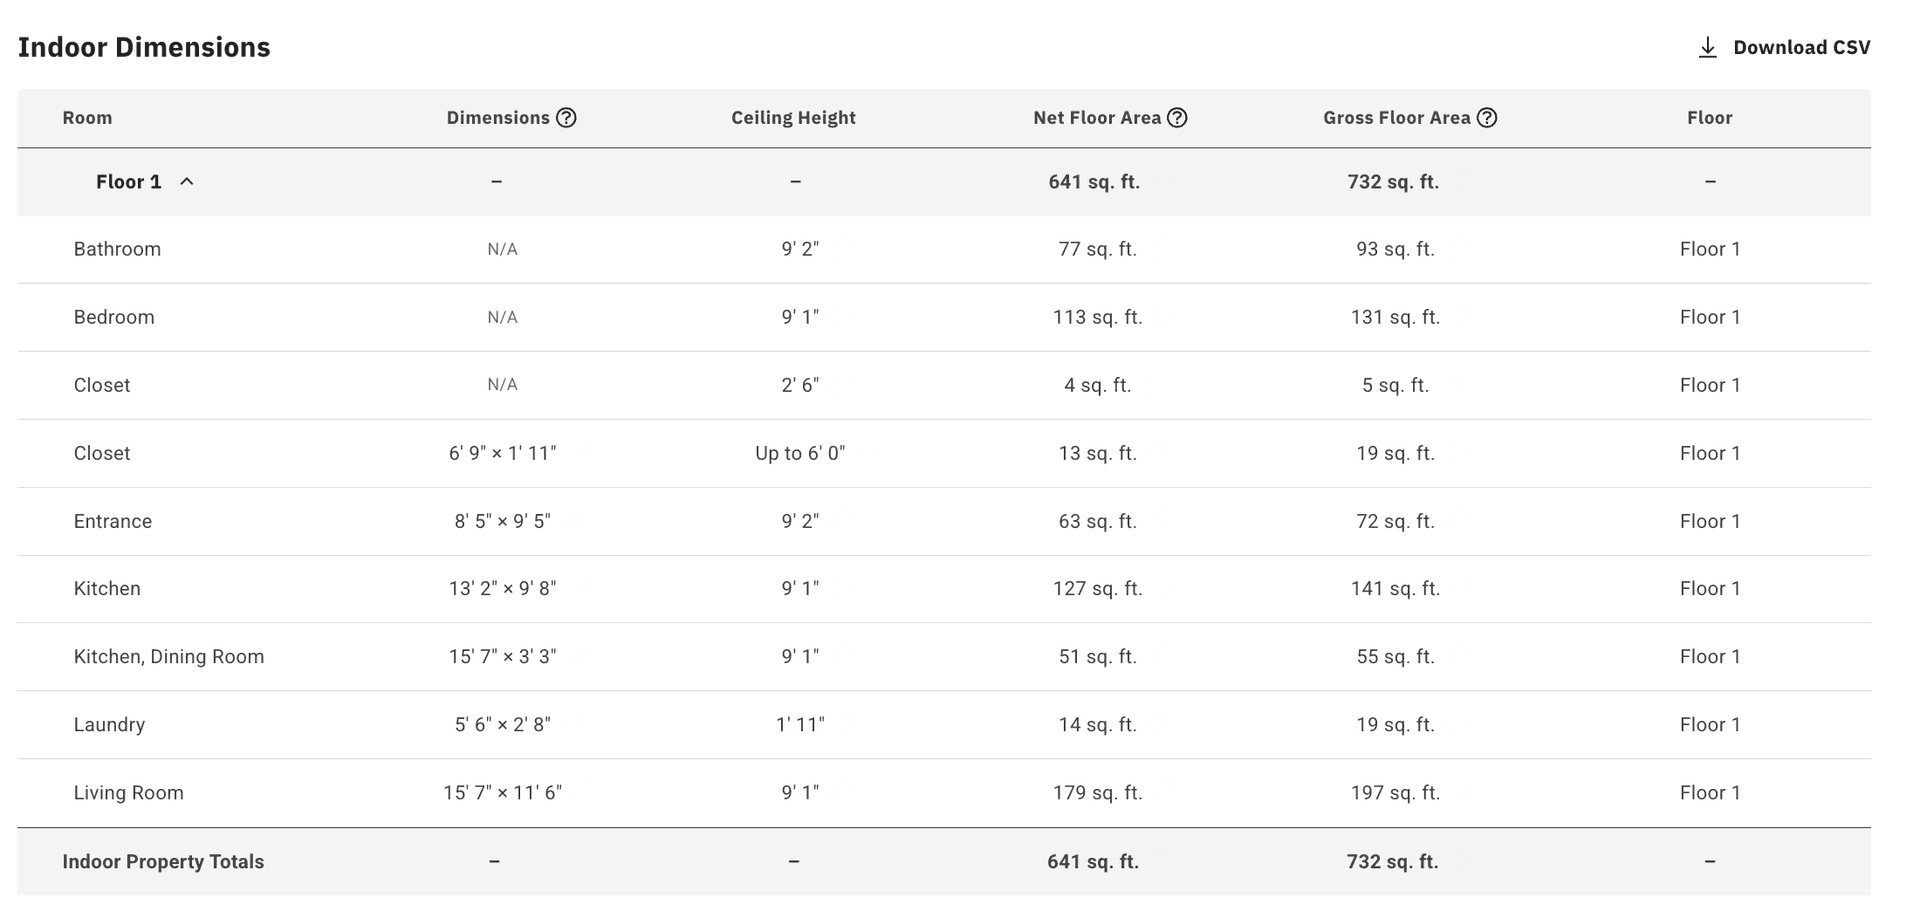Click the Download CSV arrow icon
Viewport: 1920px width, 911px height.
tap(1708, 48)
